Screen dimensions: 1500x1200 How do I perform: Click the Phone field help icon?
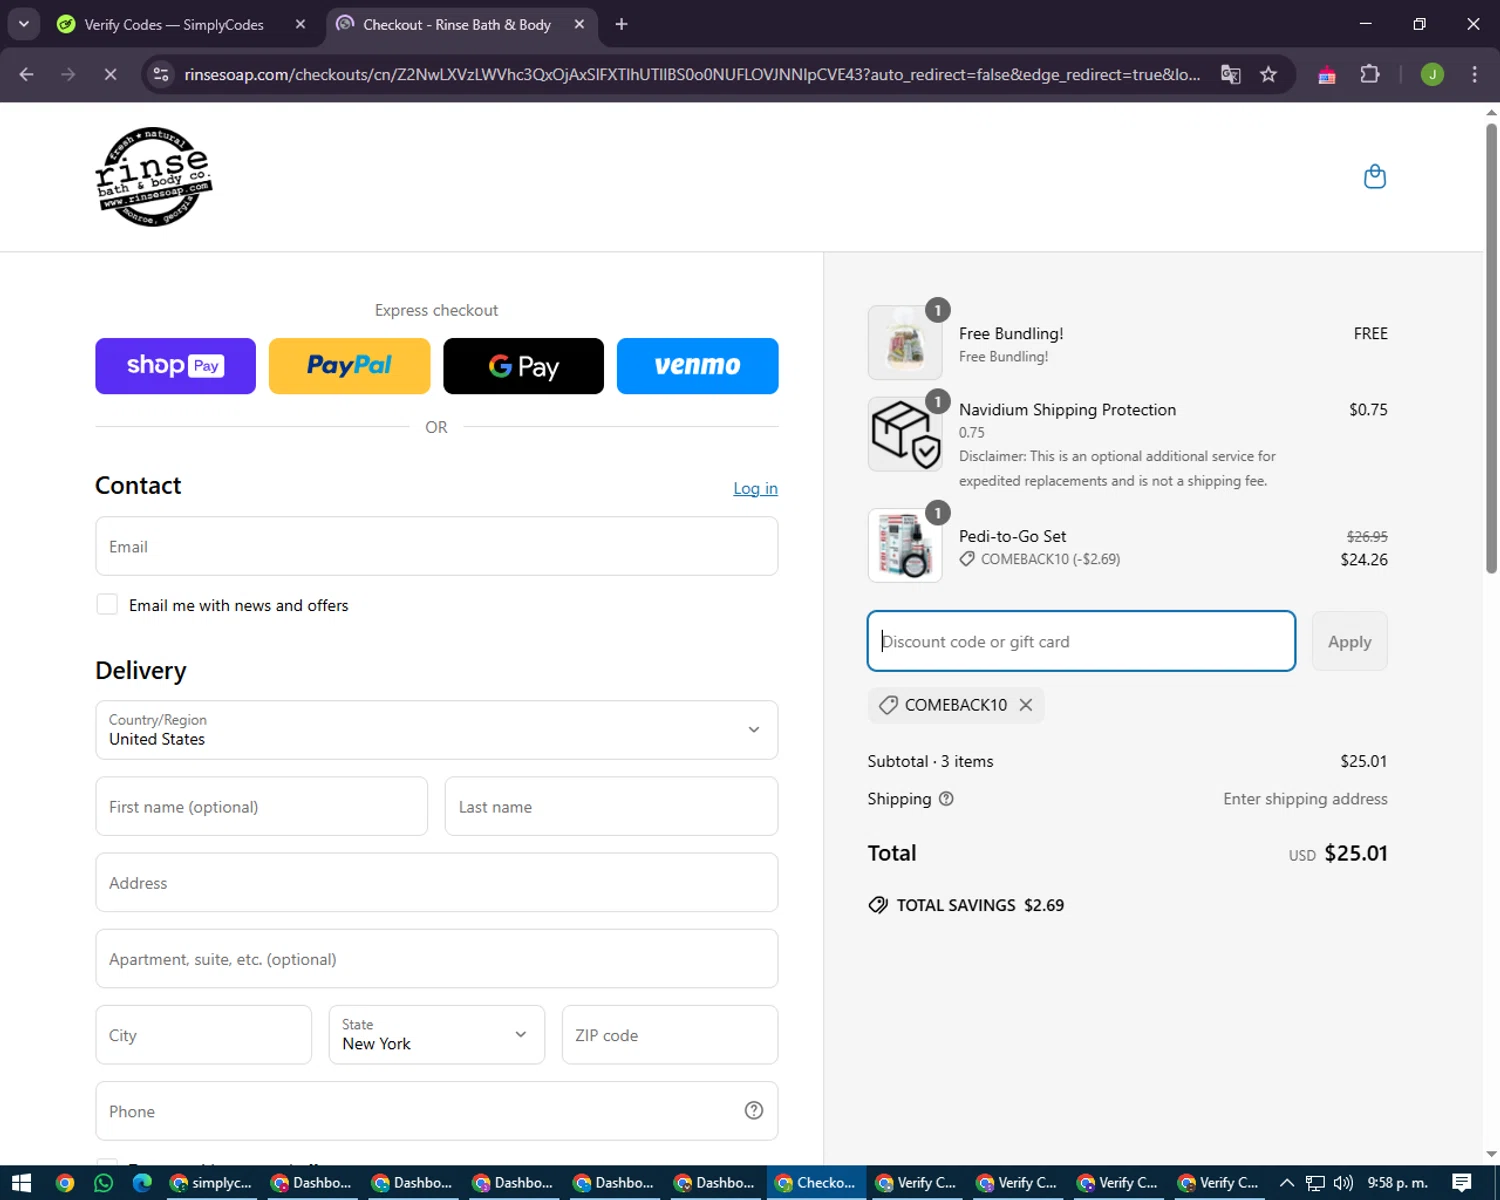754,1111
